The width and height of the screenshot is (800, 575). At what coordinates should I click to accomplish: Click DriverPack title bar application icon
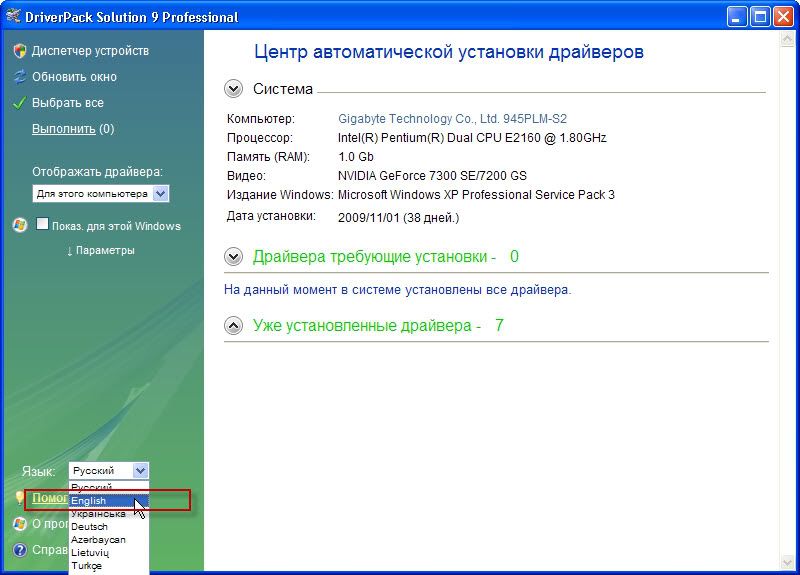tap(13, 16)
